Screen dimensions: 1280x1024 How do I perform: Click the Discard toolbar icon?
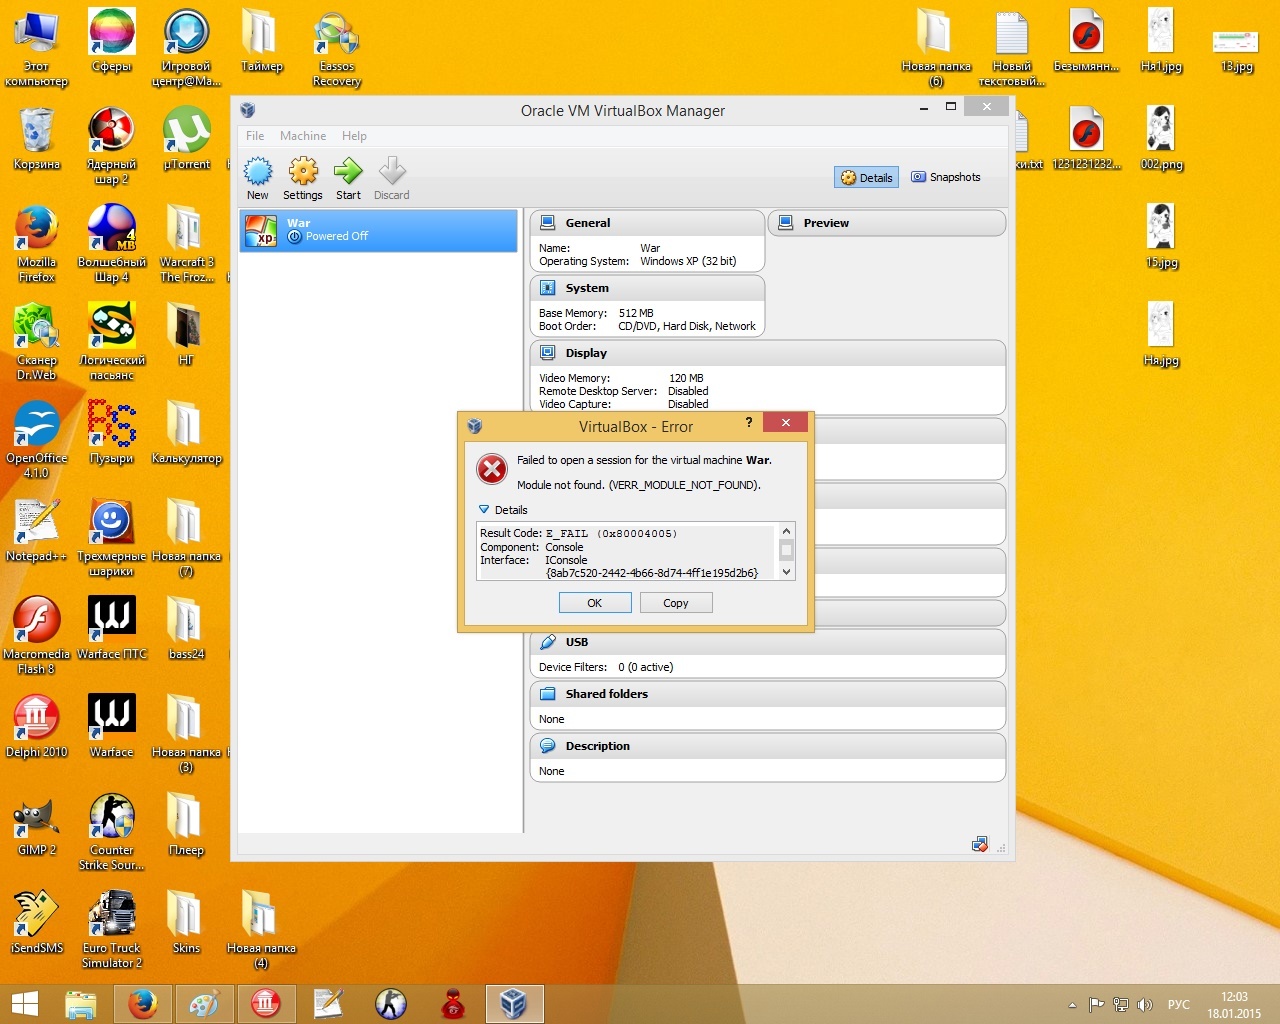[391, 179]
